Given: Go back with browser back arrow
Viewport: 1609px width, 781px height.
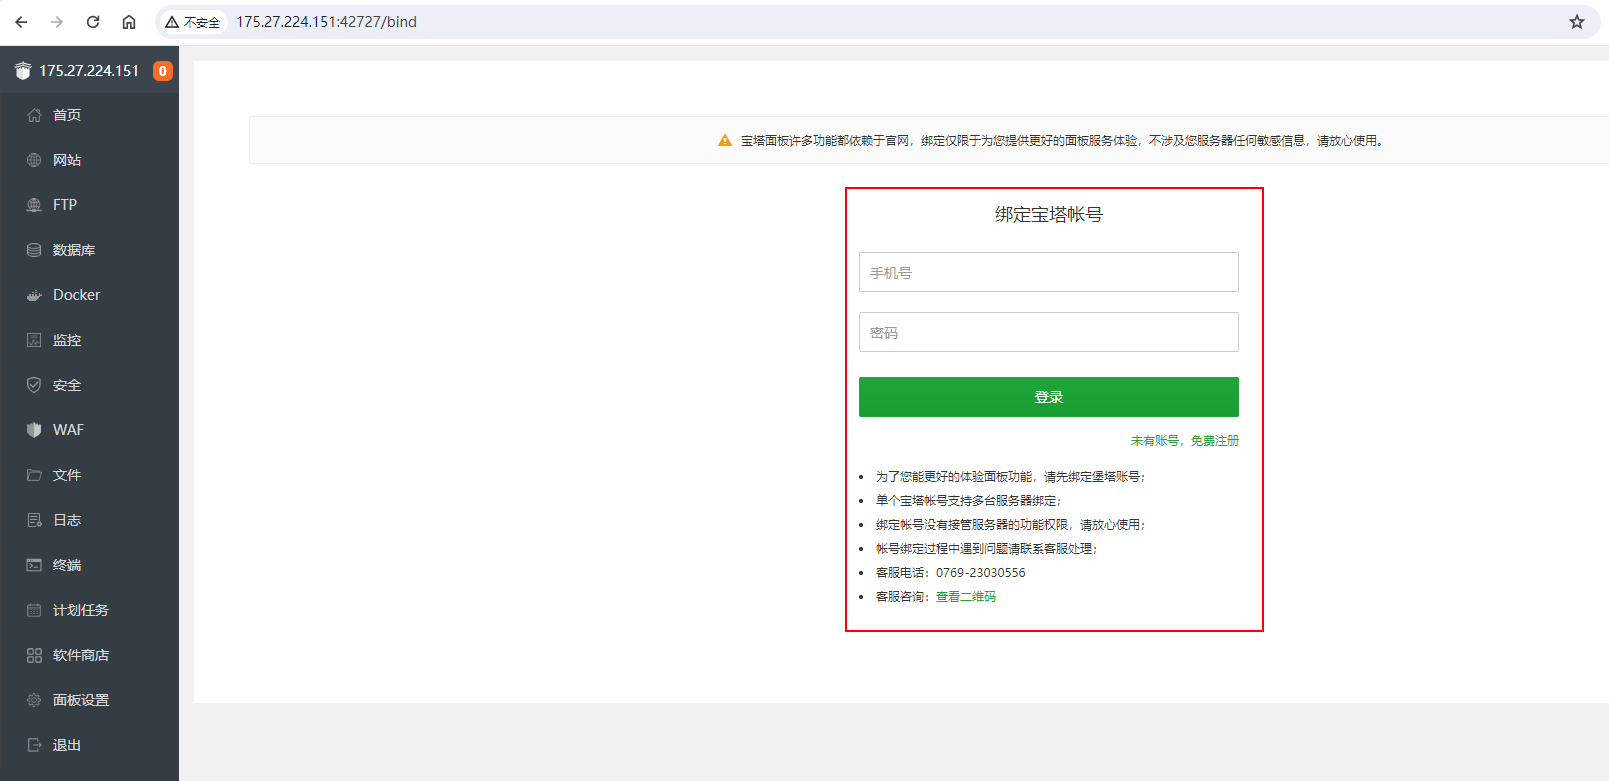Looking at the screenshot, I should [21, 22].
